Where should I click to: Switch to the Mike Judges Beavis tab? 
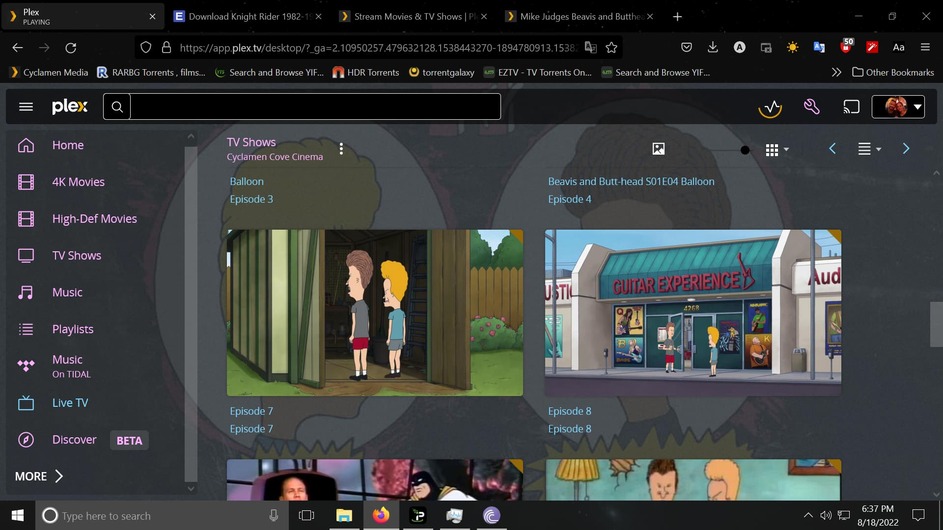click(580, 16)
